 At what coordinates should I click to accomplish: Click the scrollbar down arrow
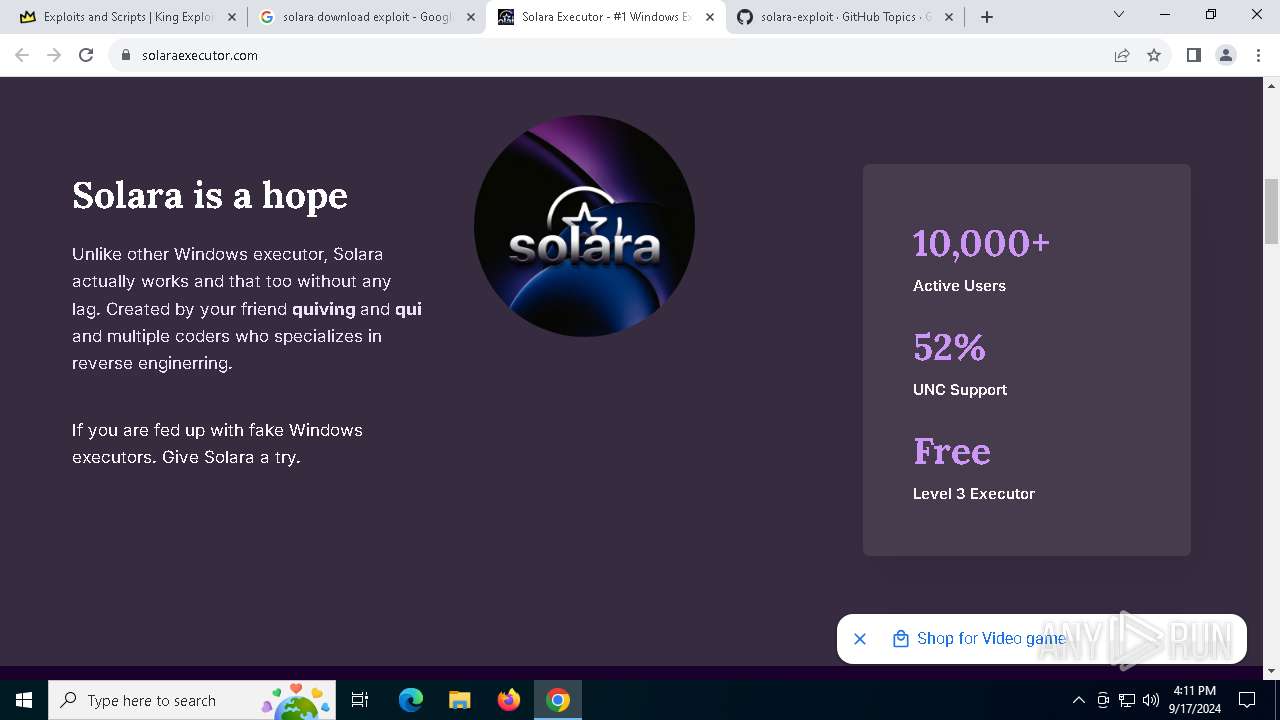tap(1271, 670)
